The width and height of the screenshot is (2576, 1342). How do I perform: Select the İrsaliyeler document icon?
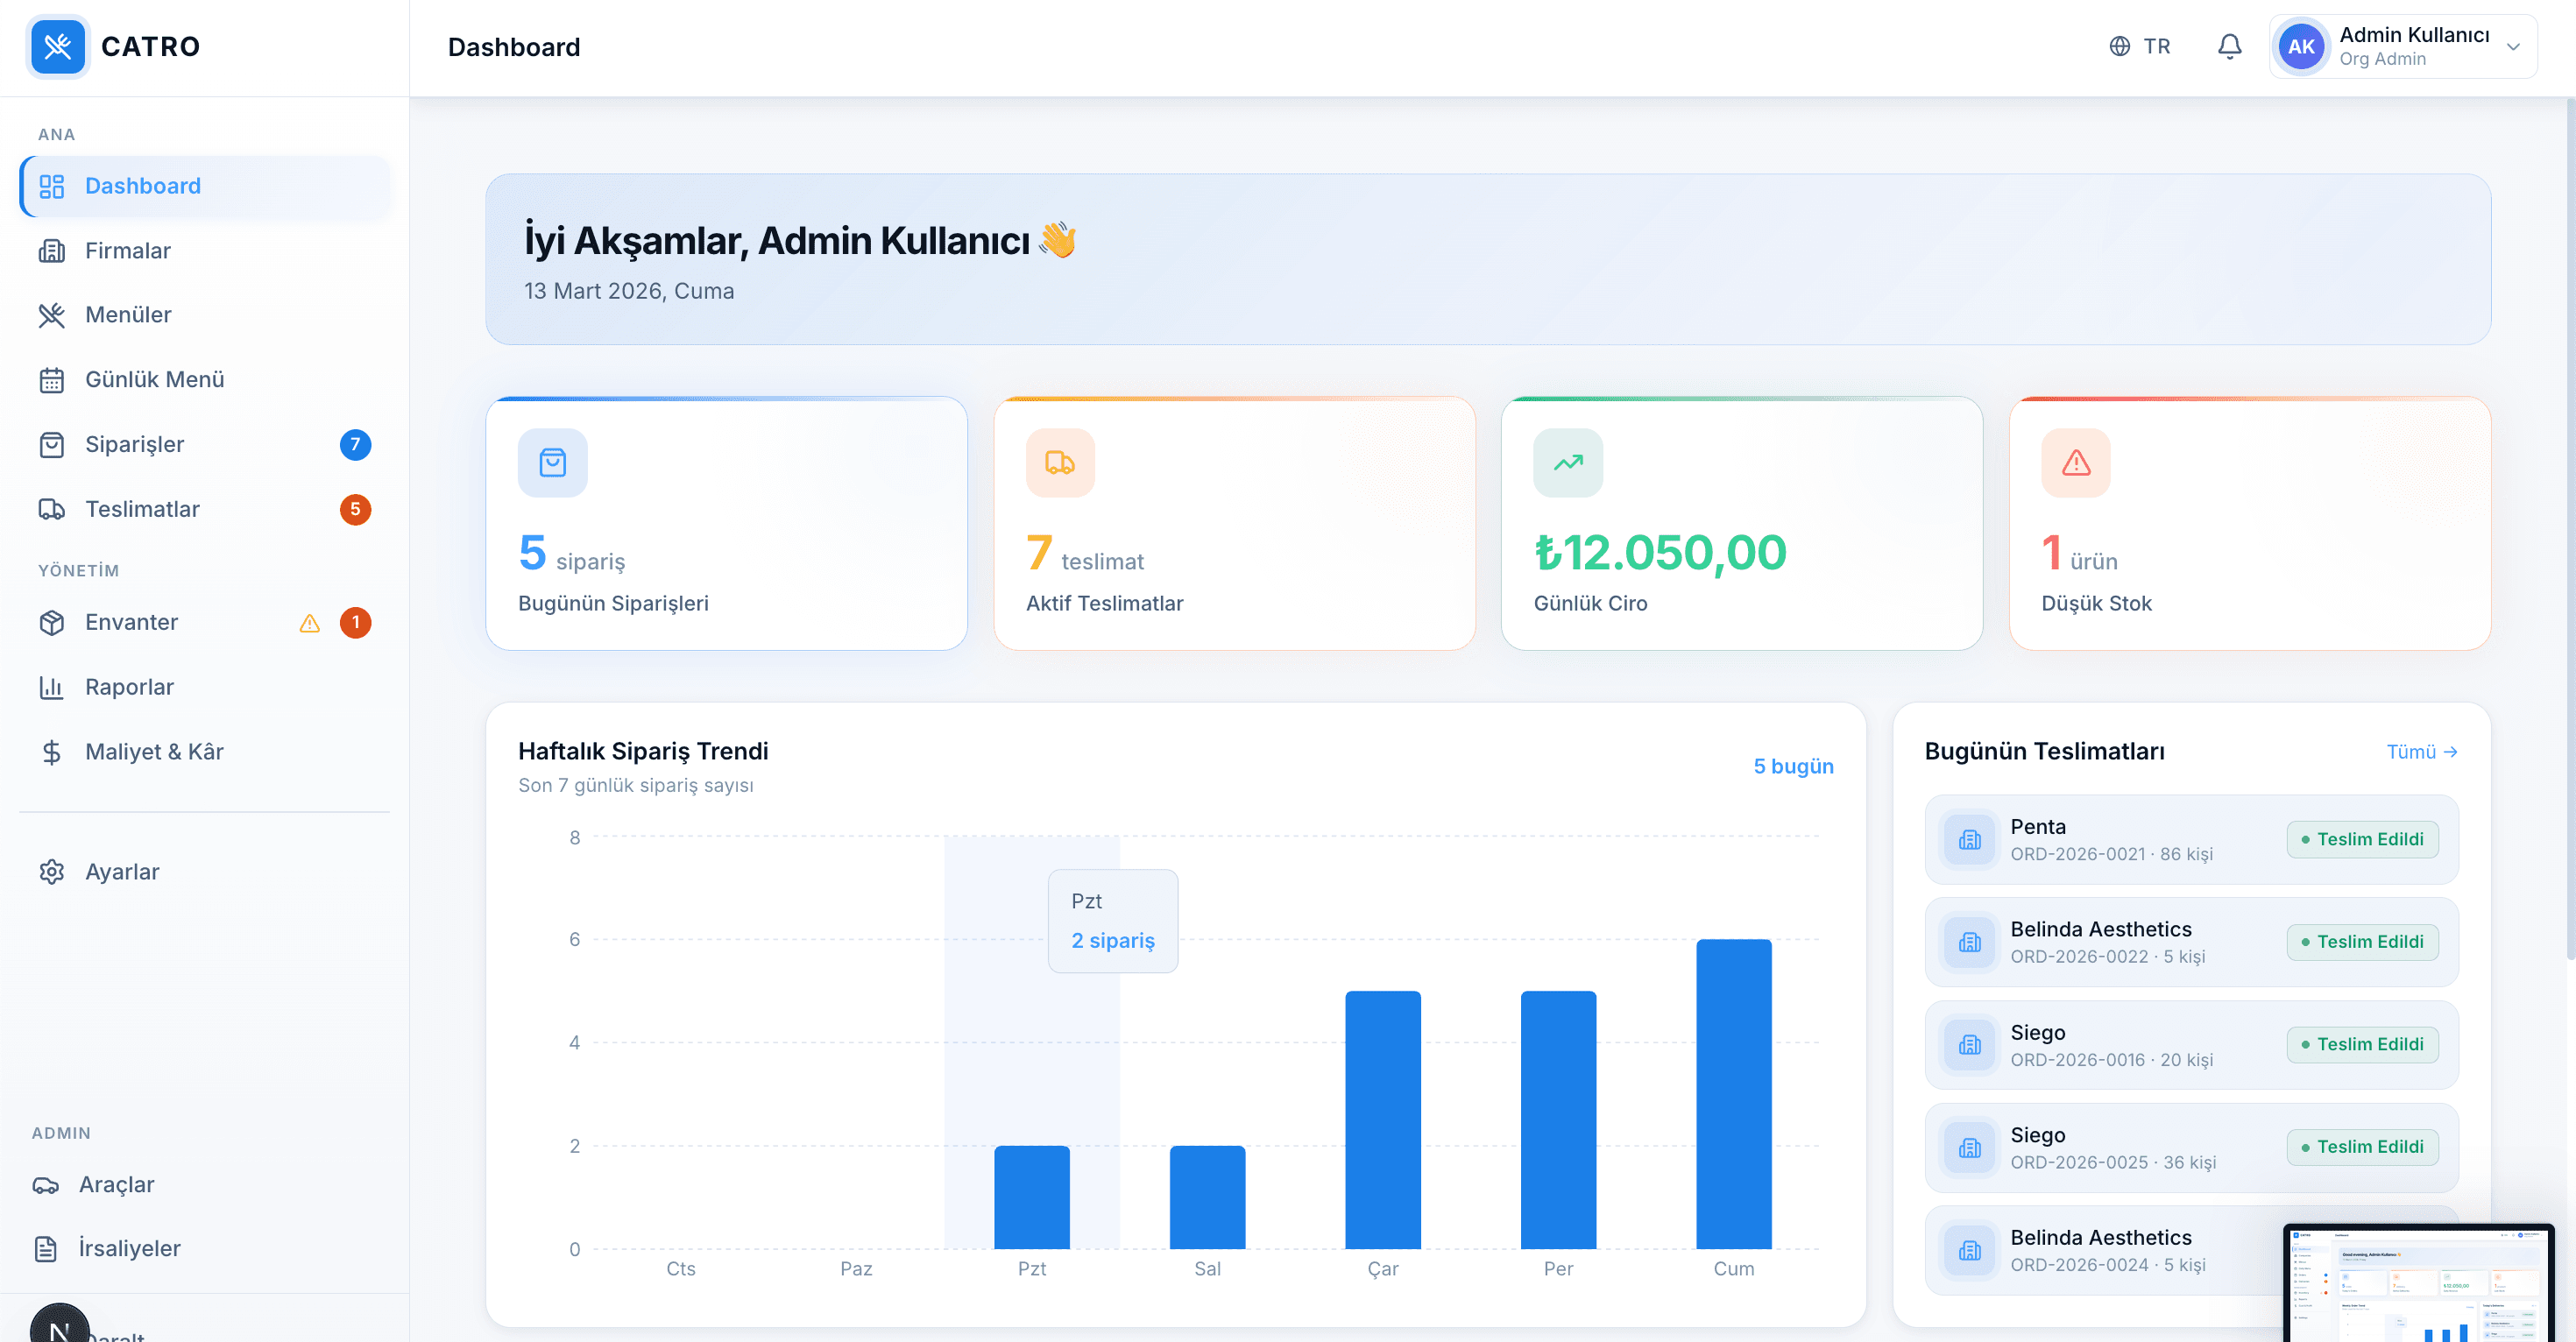coord(53,1248)
